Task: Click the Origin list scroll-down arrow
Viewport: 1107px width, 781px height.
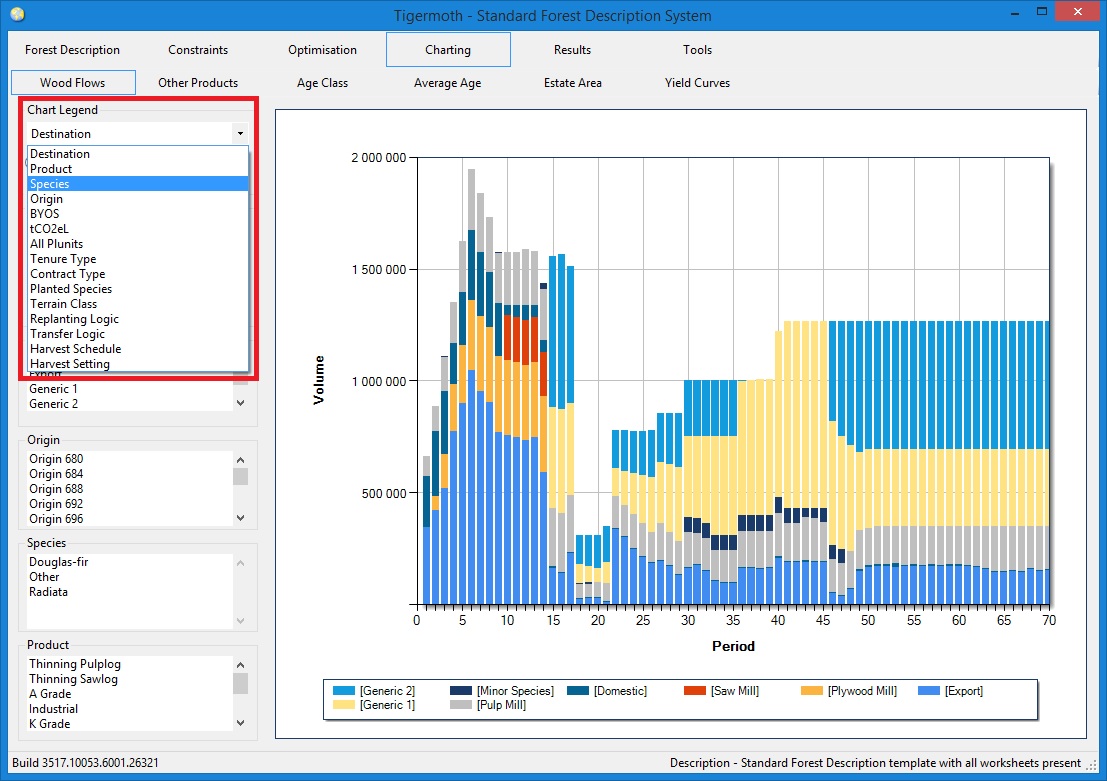Action: click(x=241, y=518)
